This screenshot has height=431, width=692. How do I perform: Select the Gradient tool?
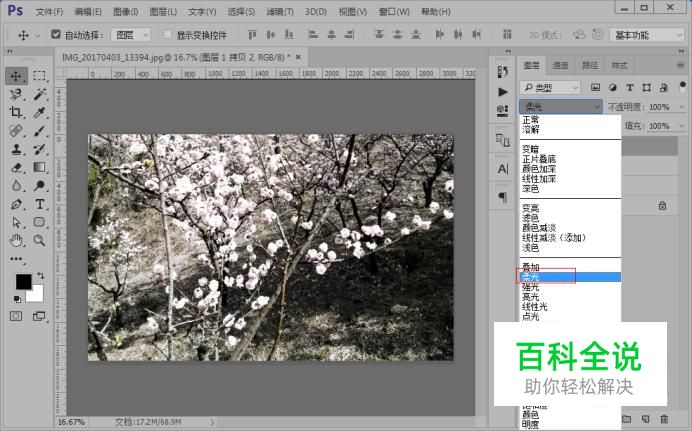coord(39,168)
